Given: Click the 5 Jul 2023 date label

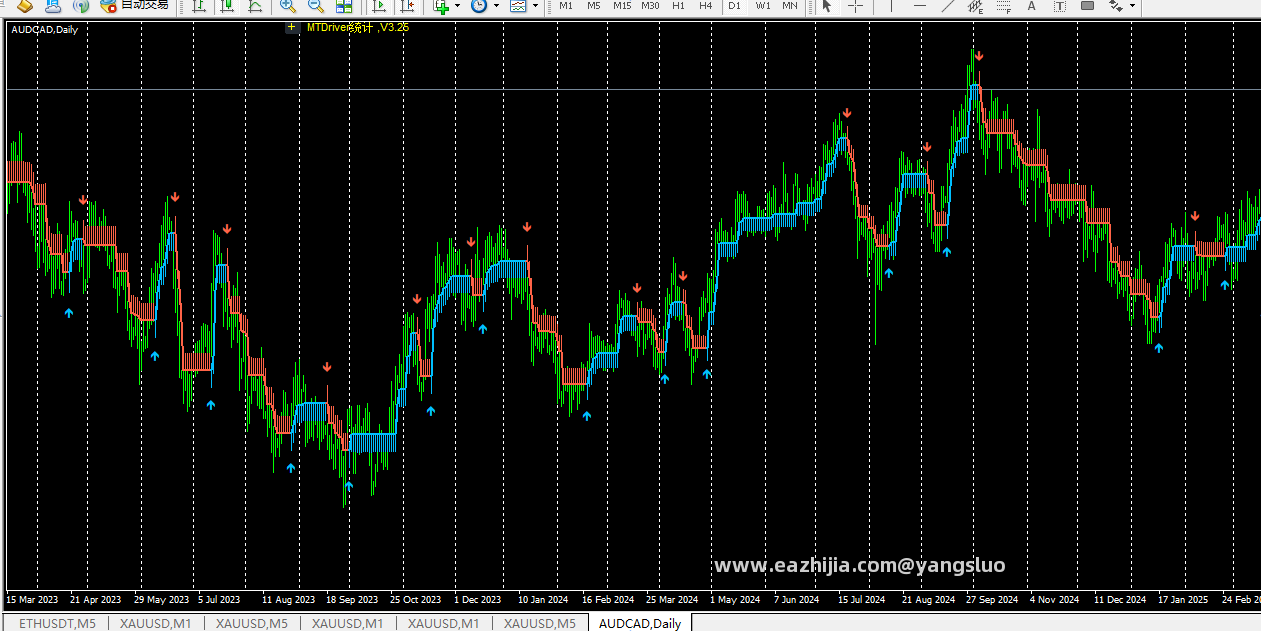Looking at the screenshot, I should tap(219, 600).
